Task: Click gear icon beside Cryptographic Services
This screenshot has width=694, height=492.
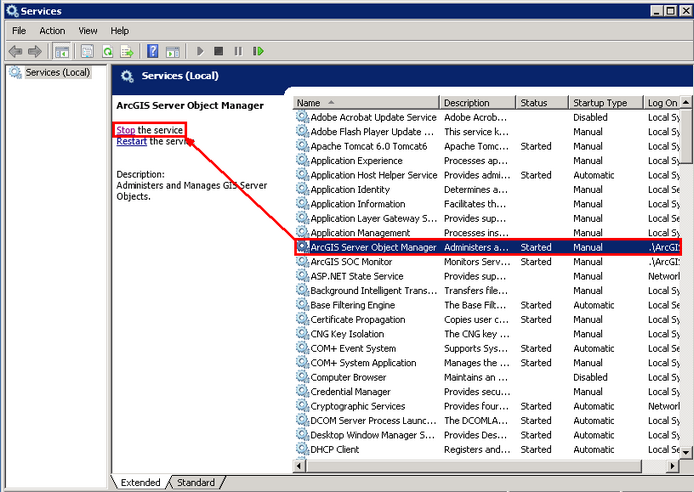Action: [302, 405]
